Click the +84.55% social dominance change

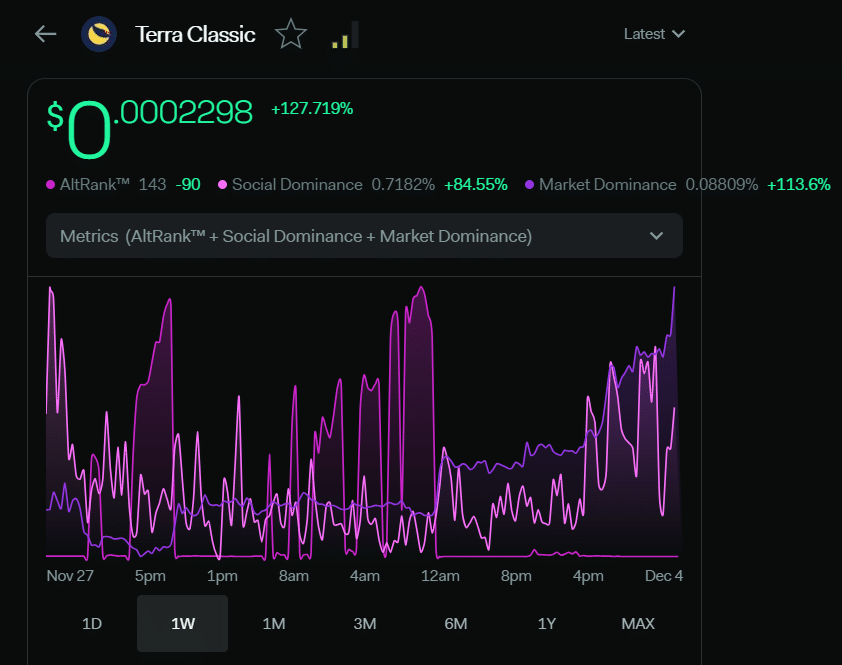[x=476, y=185]
